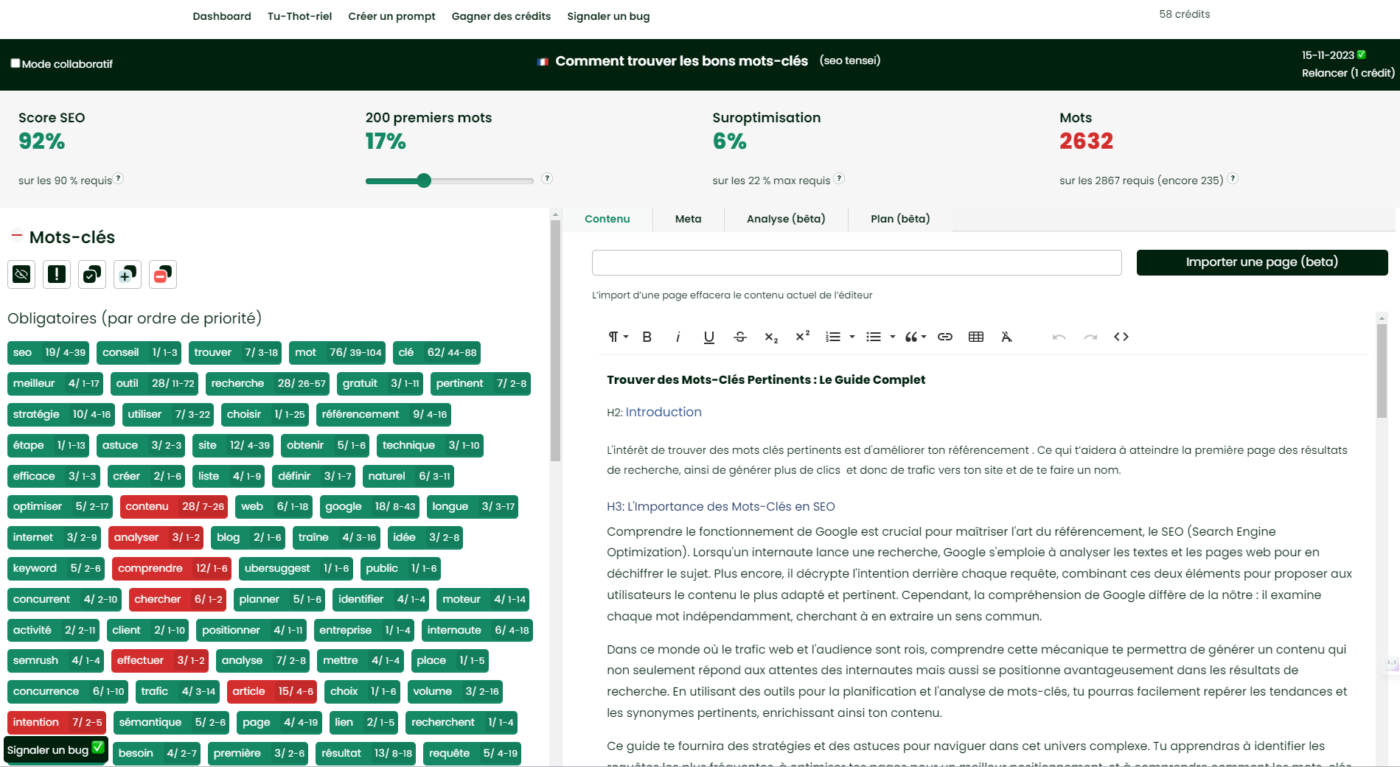1400x767 pixels.
Task: Apply underline formatting in the editor
Action: pyautogui.click(x=709, y=337)
